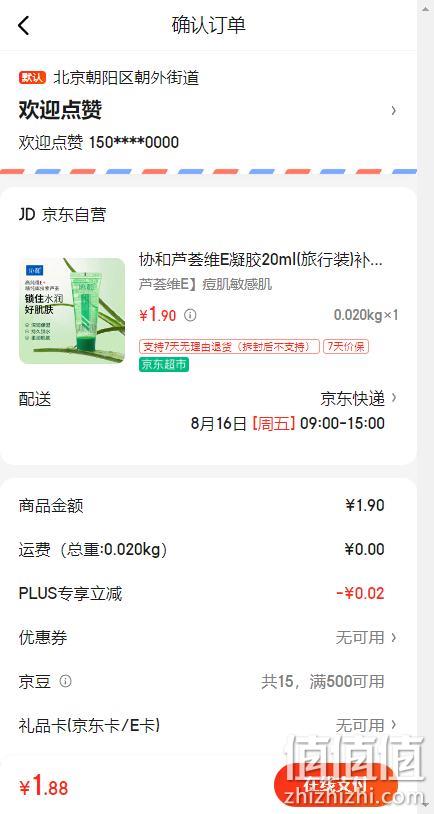434x814 pixels.
Task: Tap the 运费 shipping fee row
Action: (x=208, y=549)
